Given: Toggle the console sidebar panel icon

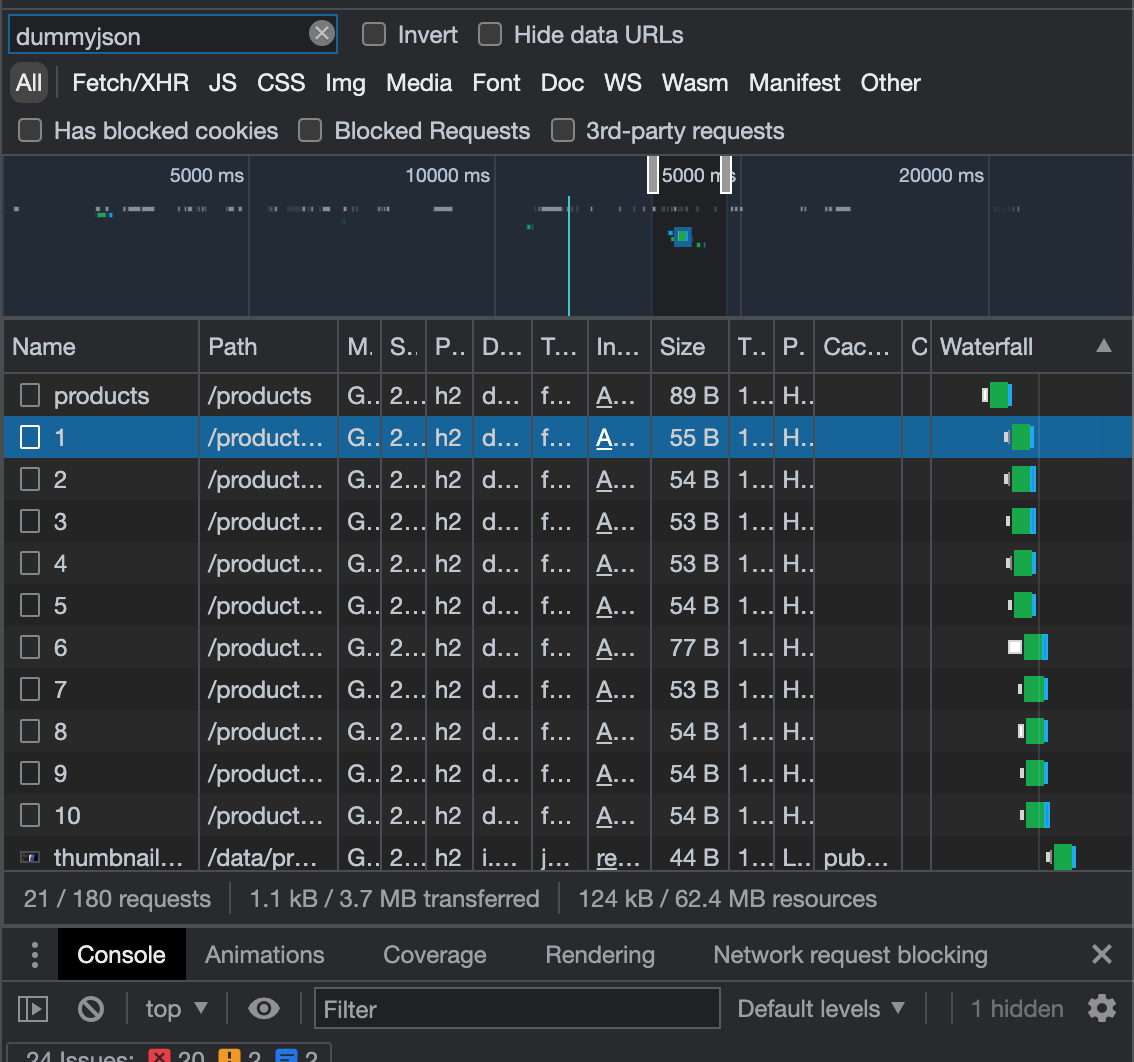Looking at the screenshot, I should (x=33, y=1009).
